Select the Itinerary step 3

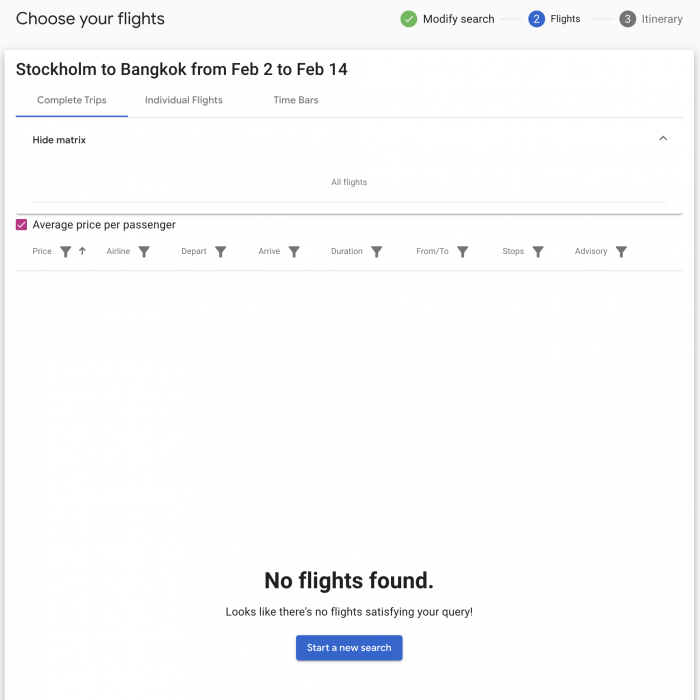pos(651,19)
